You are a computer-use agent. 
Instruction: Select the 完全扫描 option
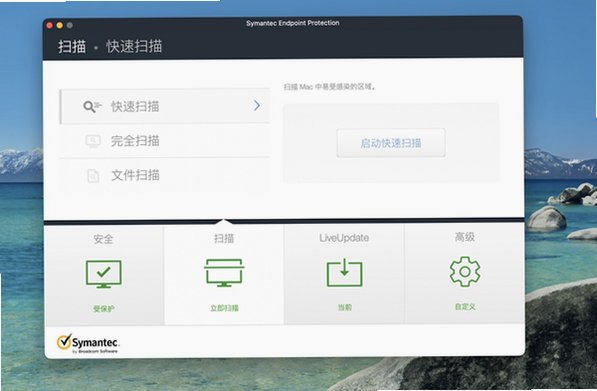point(165,141)
